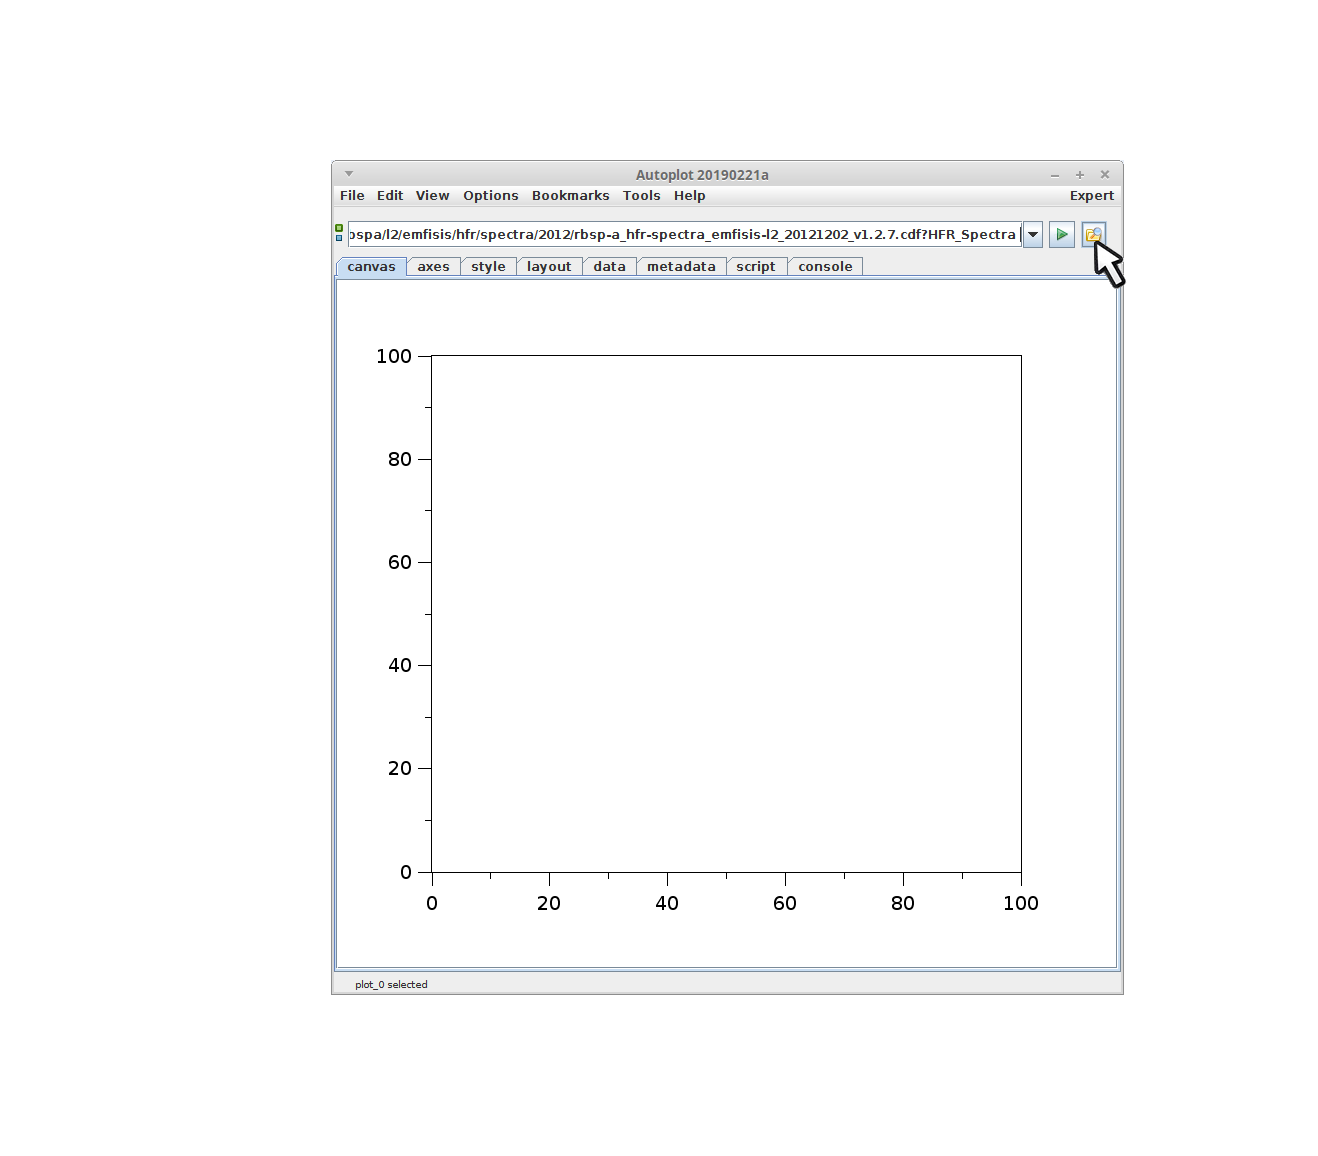Switch to the data tab
This screenshot has width=1318, height=1156.
point(609,267)
